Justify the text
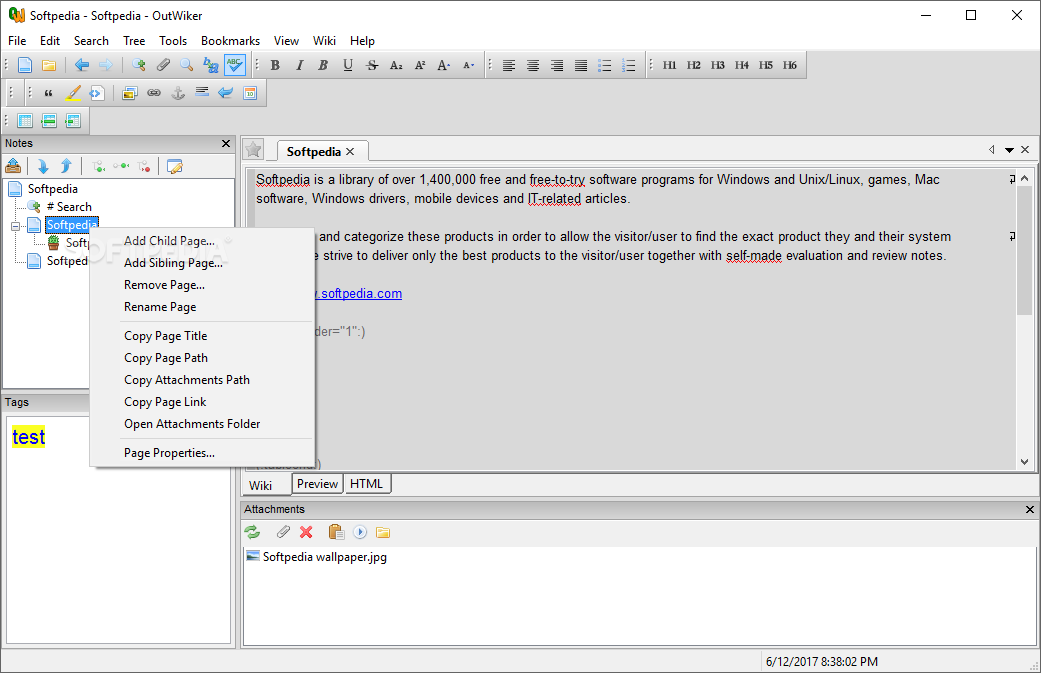This screenshot has height=673, width=1041. click(x=581, y=65)
